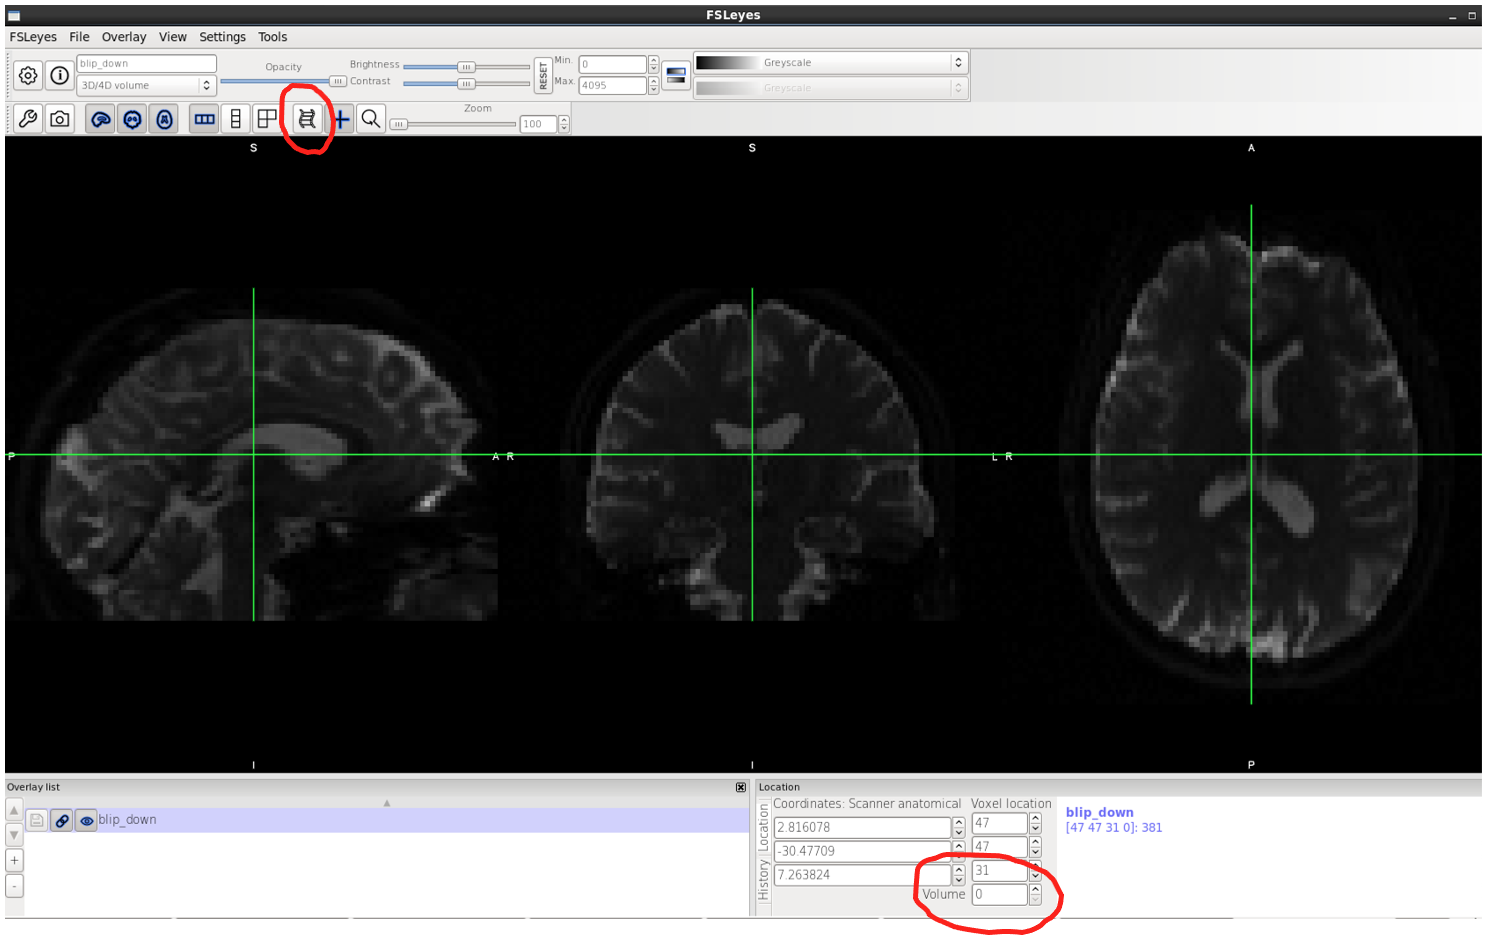The width and height of the screenshot is (1490, 938).
Task: Open overlay display settings gear icon
Action: [x=28, y=75]
